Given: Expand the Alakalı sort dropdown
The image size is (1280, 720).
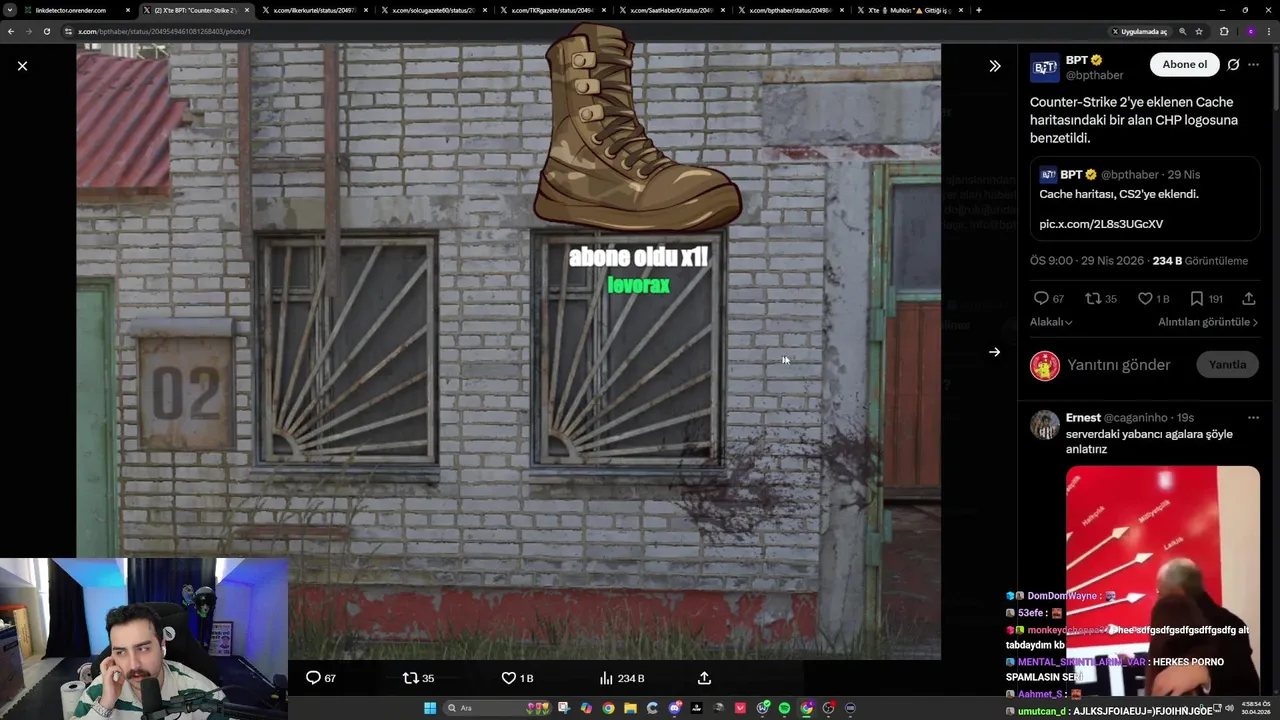Looking at the screenshot, I should pyautogui.click(x=1051, y=322).
